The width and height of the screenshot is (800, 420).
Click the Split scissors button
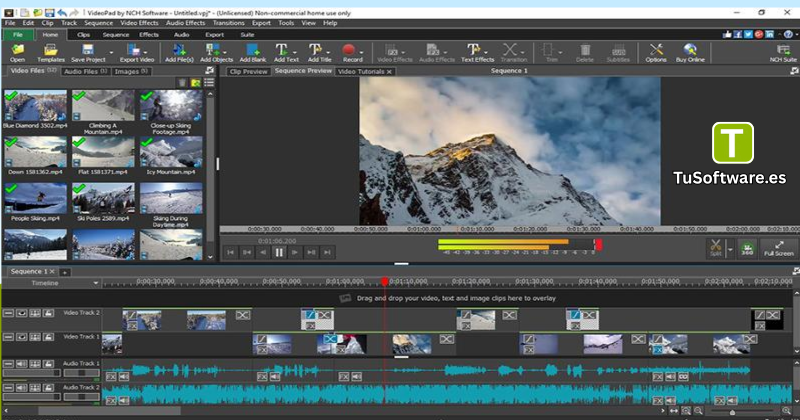pyautogui.click(x=716, y=248)
